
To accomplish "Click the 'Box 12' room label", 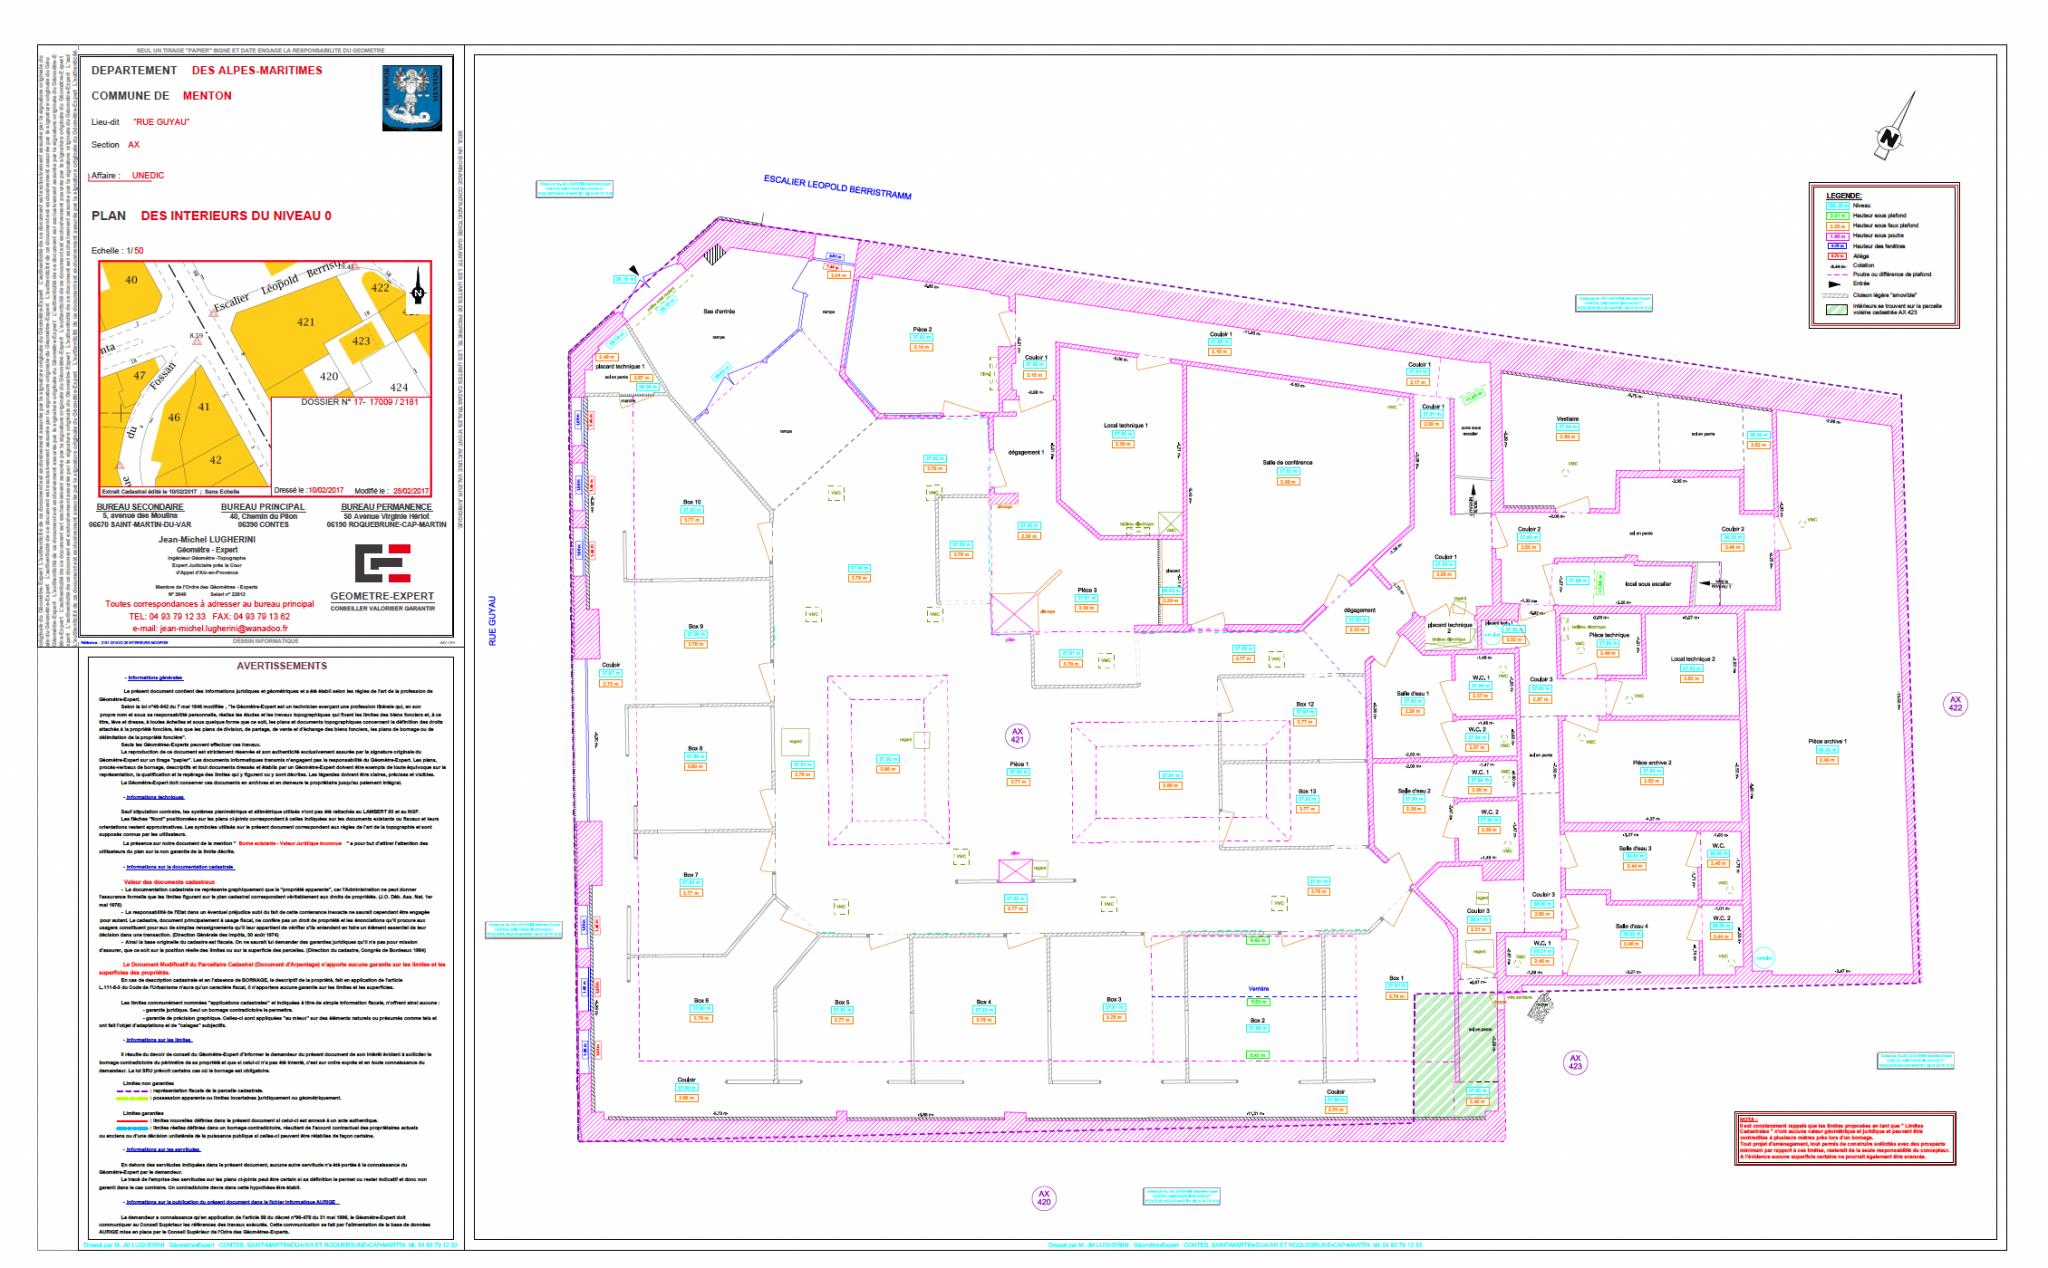I will [1305, 704].
